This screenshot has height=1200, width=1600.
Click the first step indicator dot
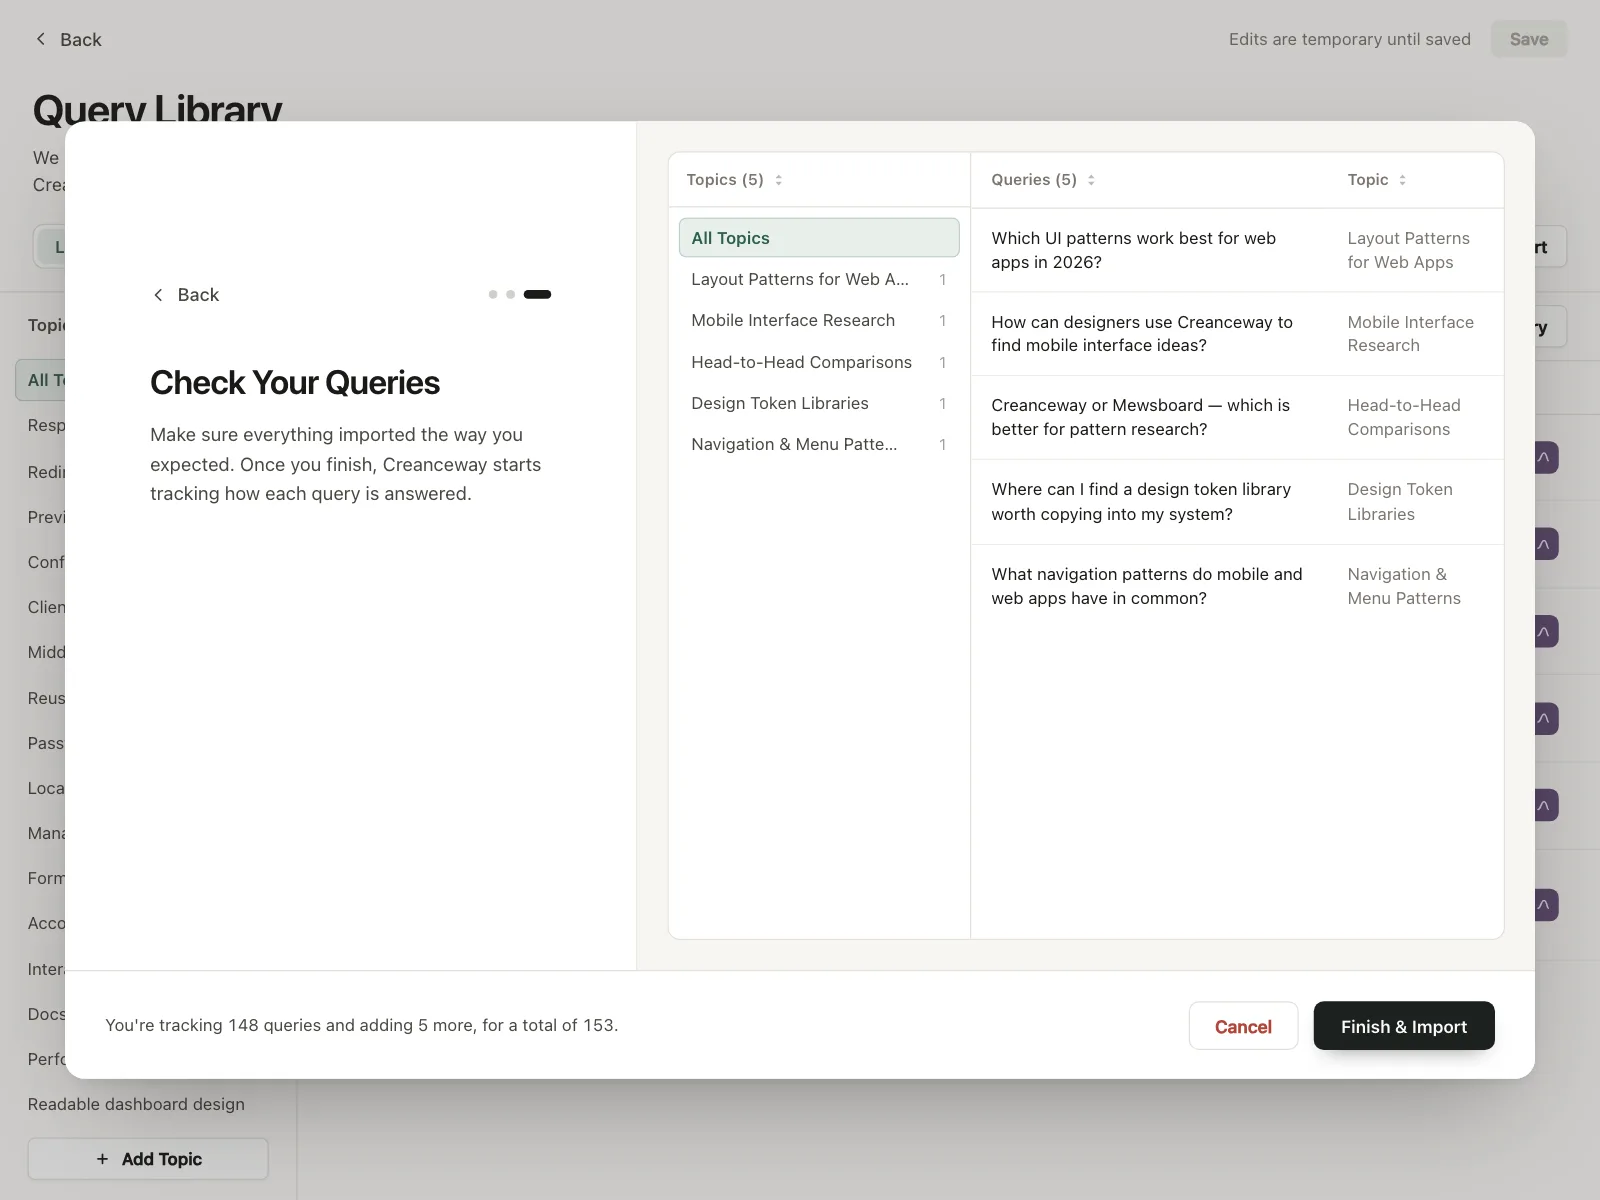[x=493, y=295]
